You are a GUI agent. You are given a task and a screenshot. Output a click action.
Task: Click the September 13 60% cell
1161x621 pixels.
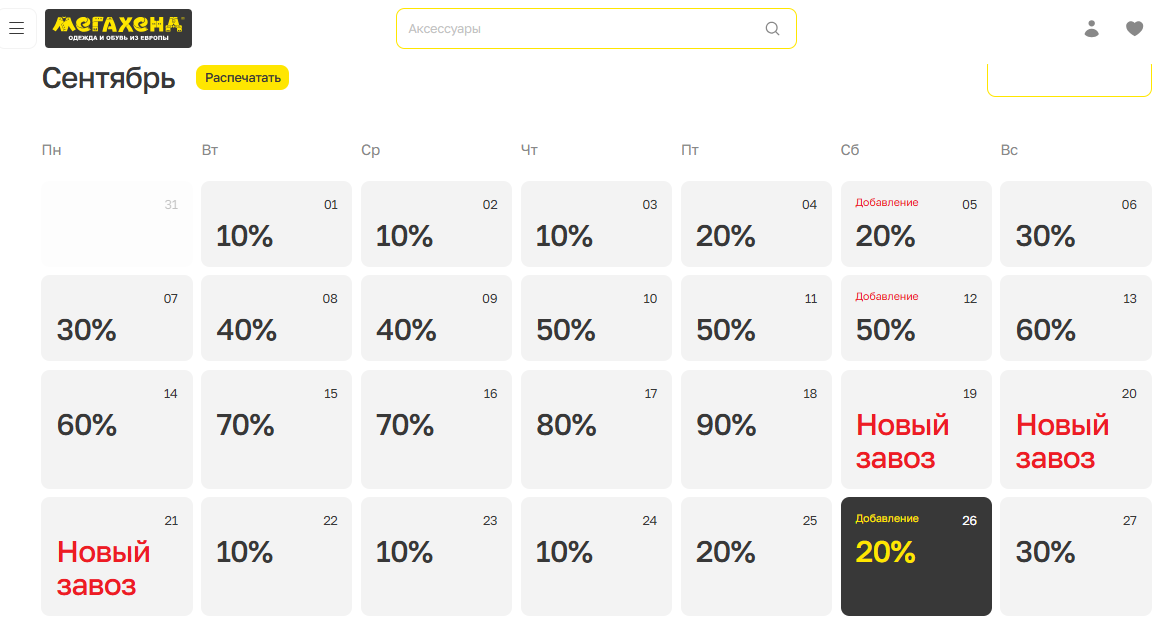pos(1076,318)
